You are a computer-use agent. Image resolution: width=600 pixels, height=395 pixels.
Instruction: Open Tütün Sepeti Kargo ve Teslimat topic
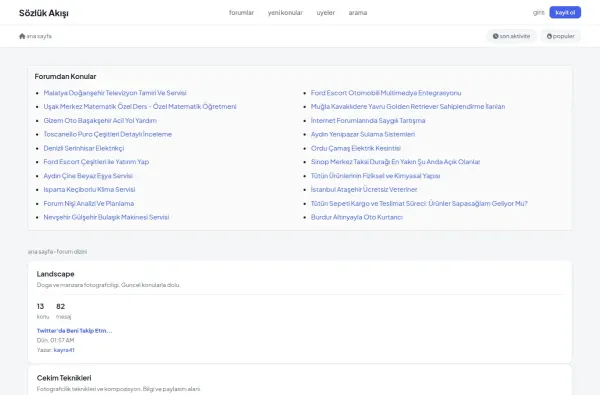(x=419, y=203)
